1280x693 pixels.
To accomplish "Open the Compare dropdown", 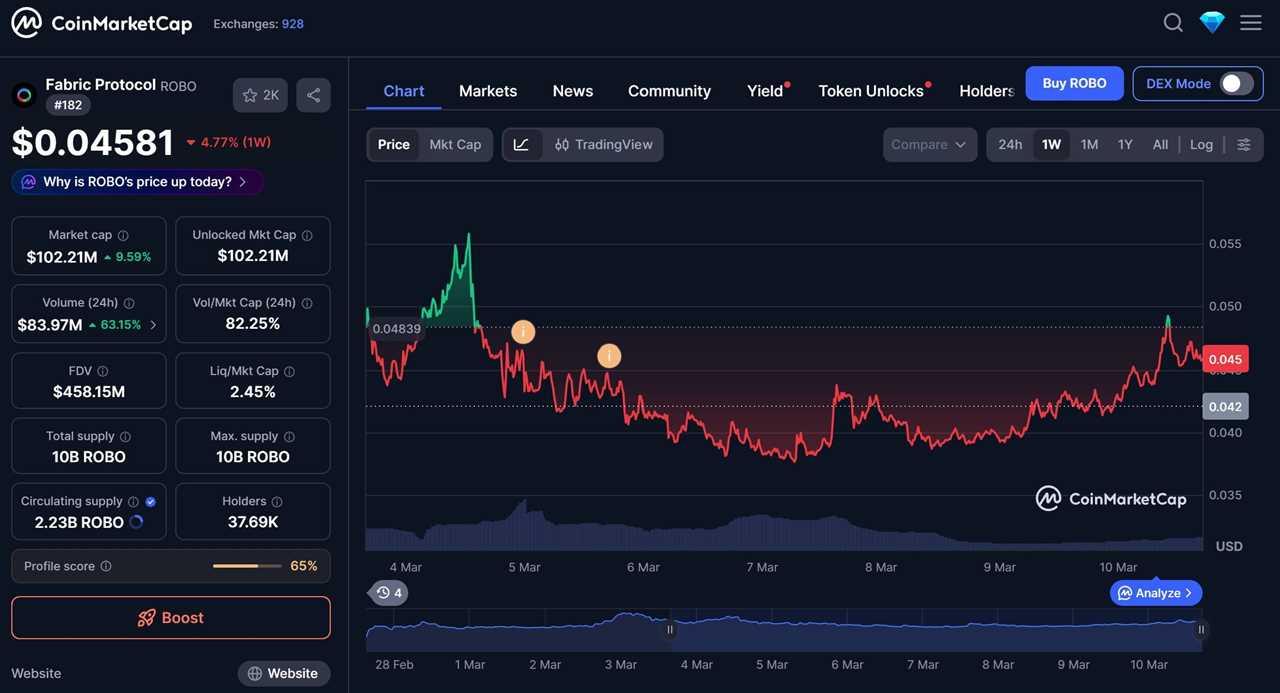I will [x=929, y=144].
